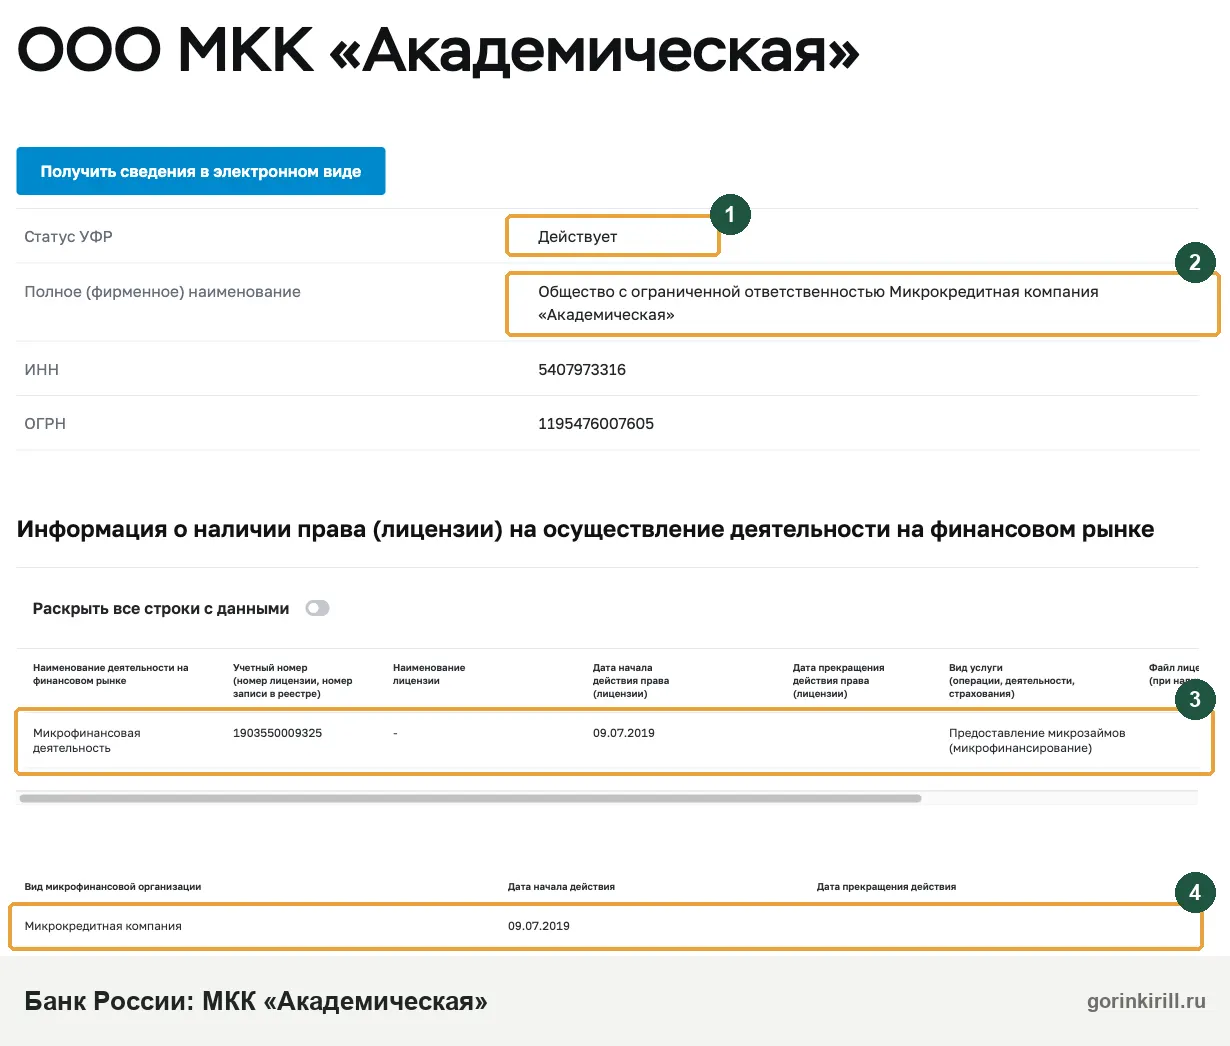The width and height of the screenshot is (1230, 1046).
Task: Click the "Статус УФР" label
Action: [x=69, y=237]
